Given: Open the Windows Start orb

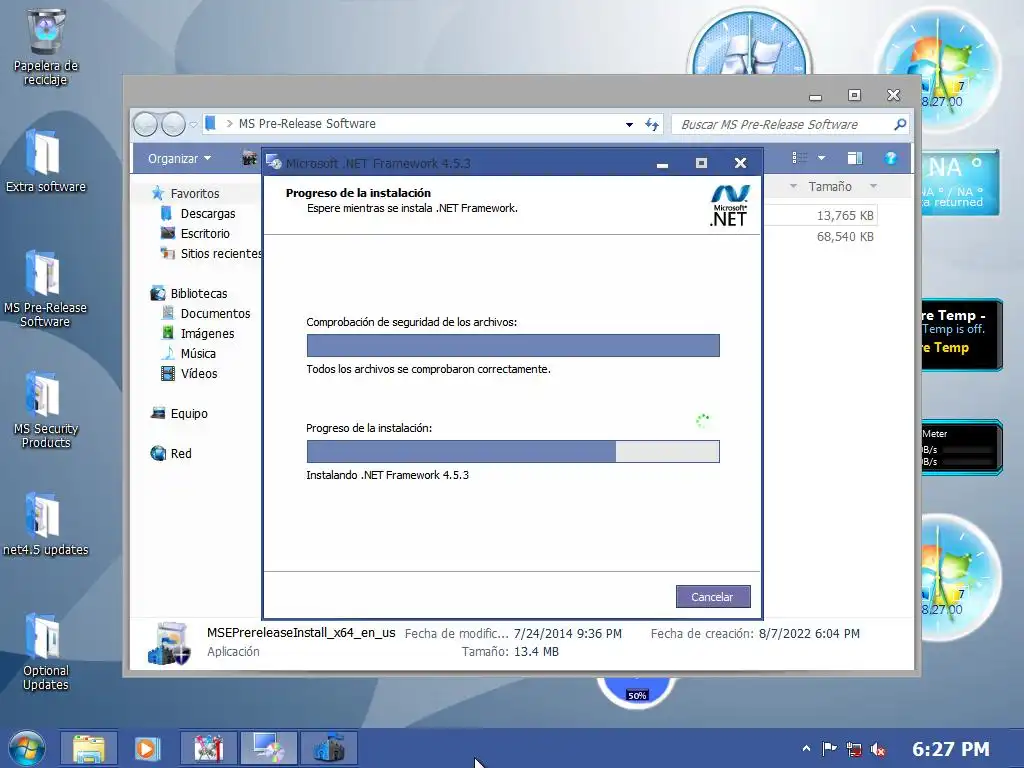Looking at the screenshot, I should coord(27,748).
